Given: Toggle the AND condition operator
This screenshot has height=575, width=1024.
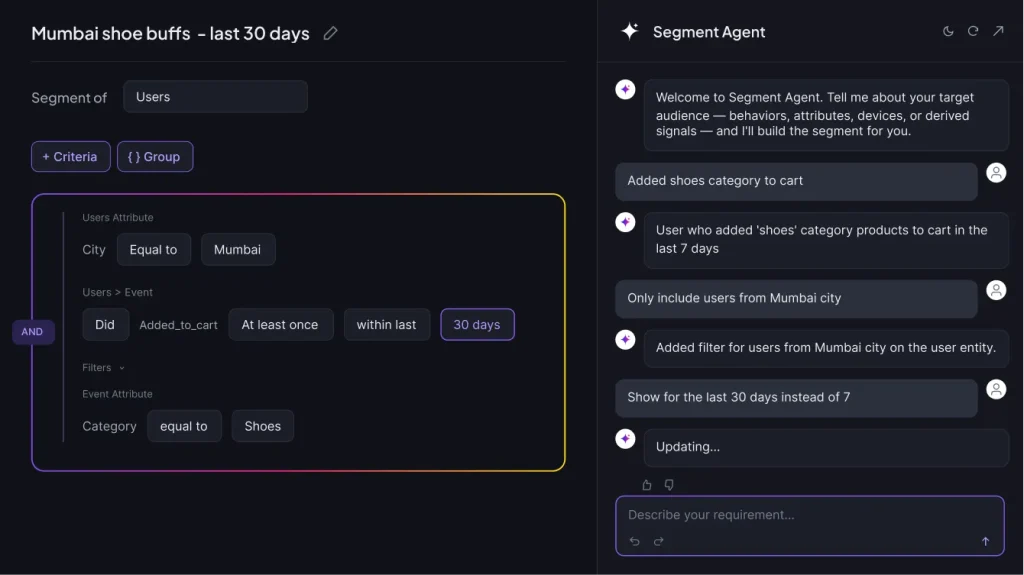Looking at the screenshot, I should (x=33, y=332).
